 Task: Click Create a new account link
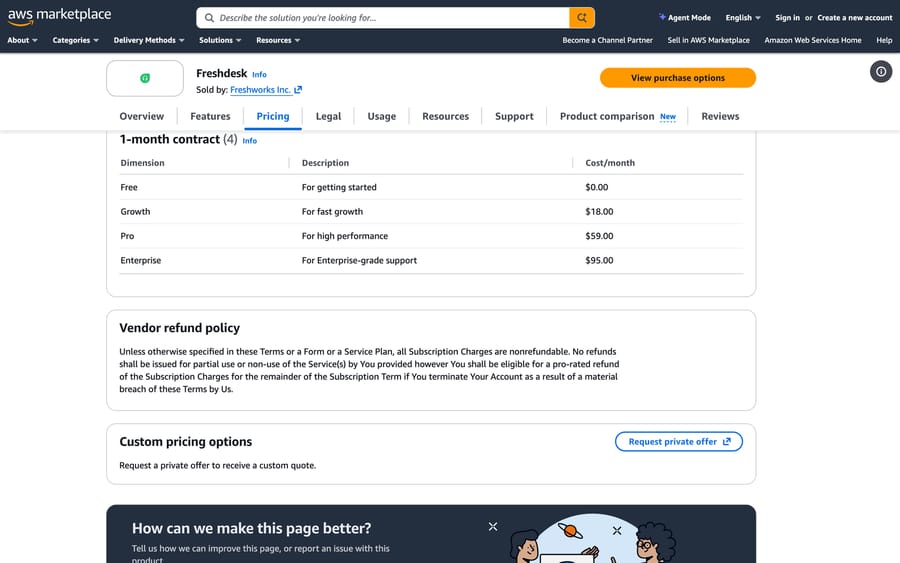point(855,18)
